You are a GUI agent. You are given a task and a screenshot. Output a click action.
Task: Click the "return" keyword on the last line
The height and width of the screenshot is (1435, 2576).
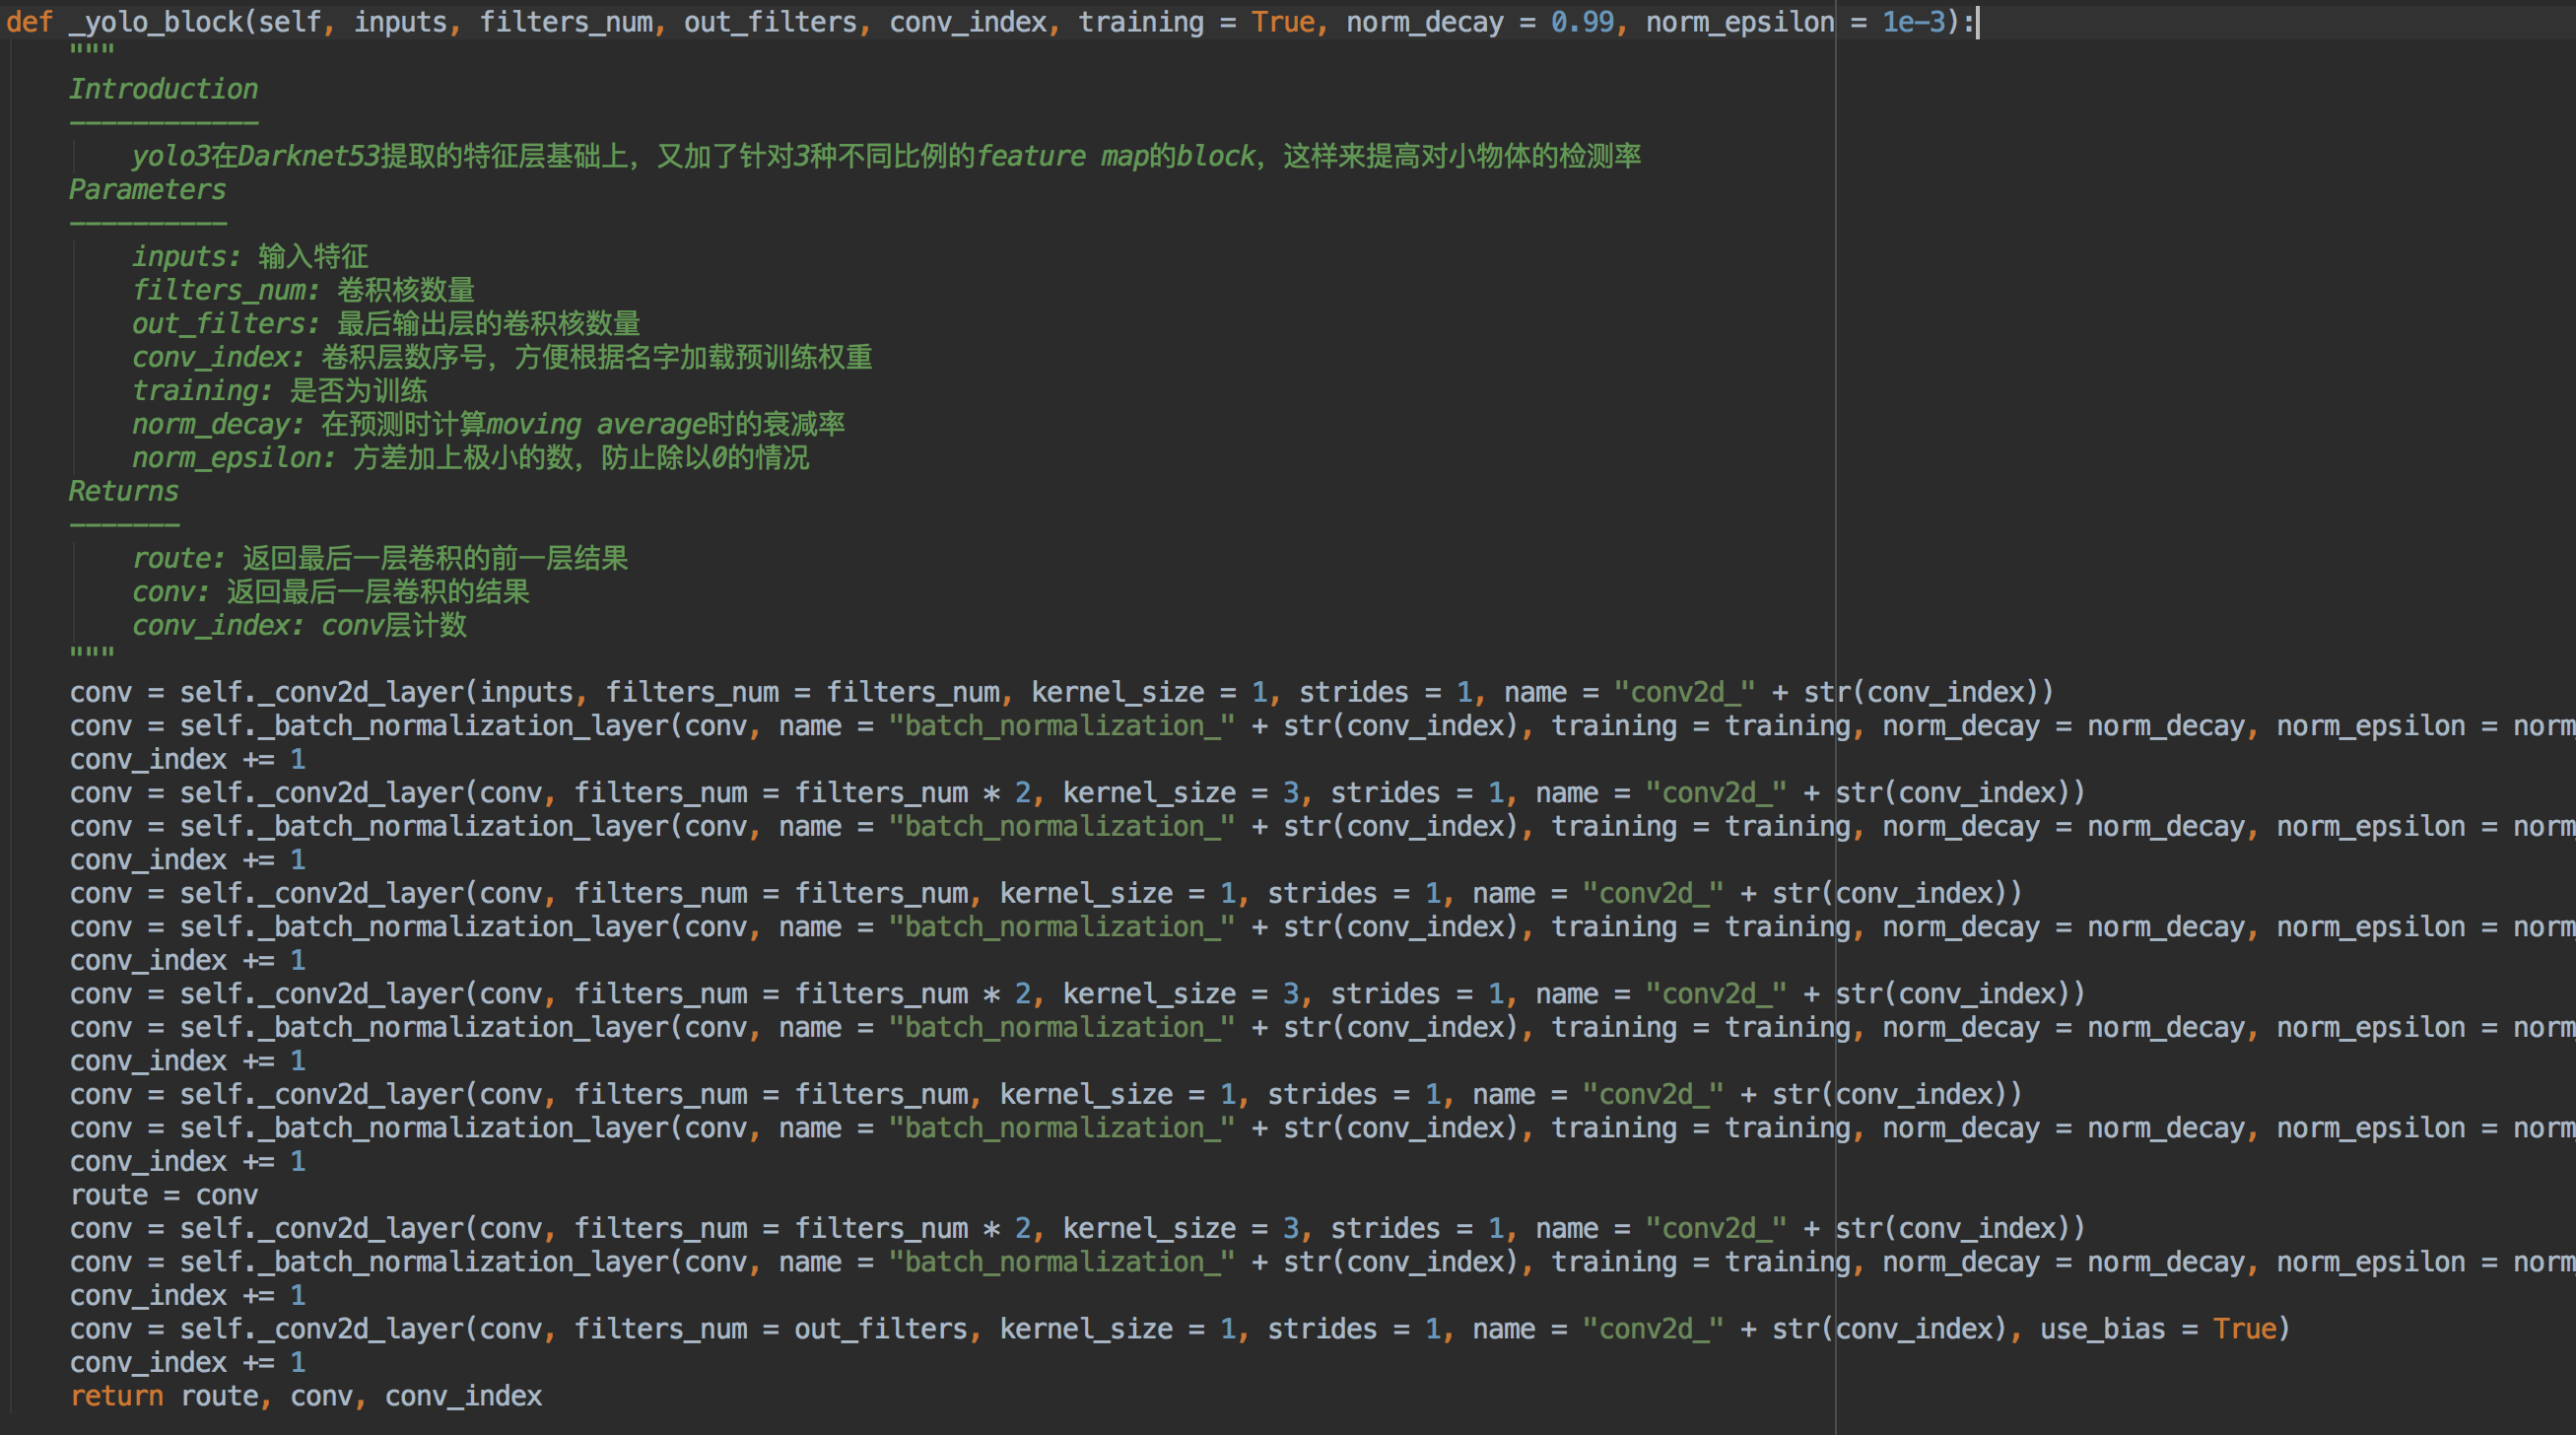pos(116,1396)
